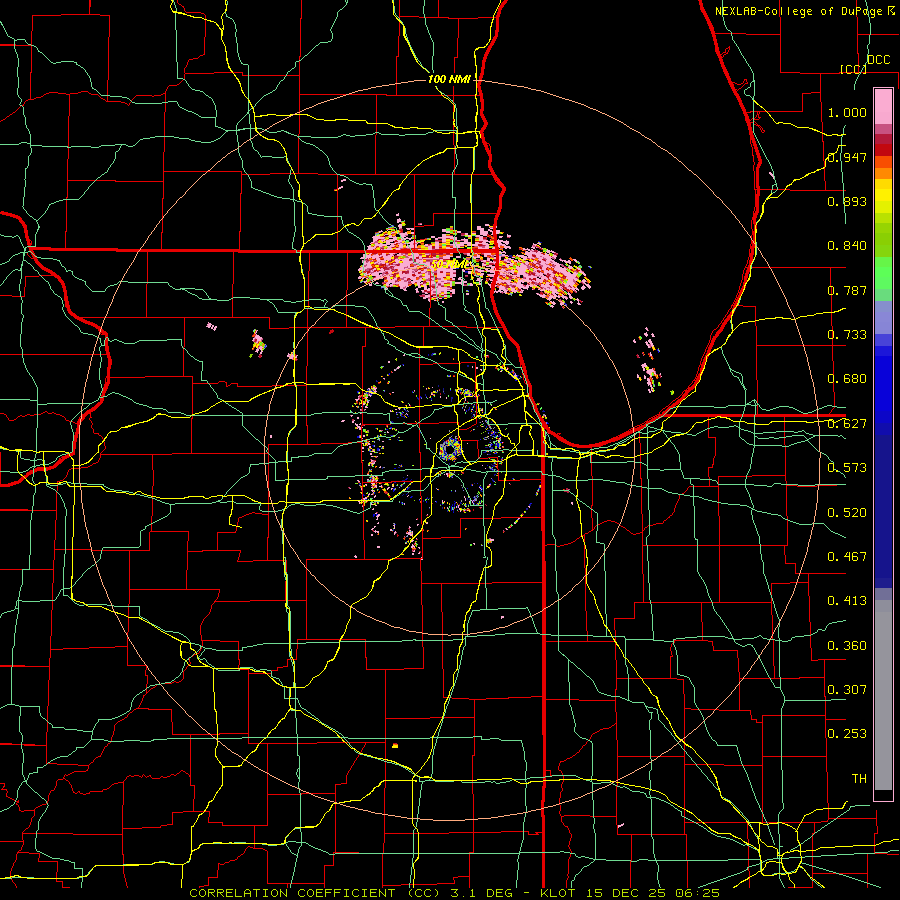
Task: Click the 0.307 scale value
Action: point(847,690)
